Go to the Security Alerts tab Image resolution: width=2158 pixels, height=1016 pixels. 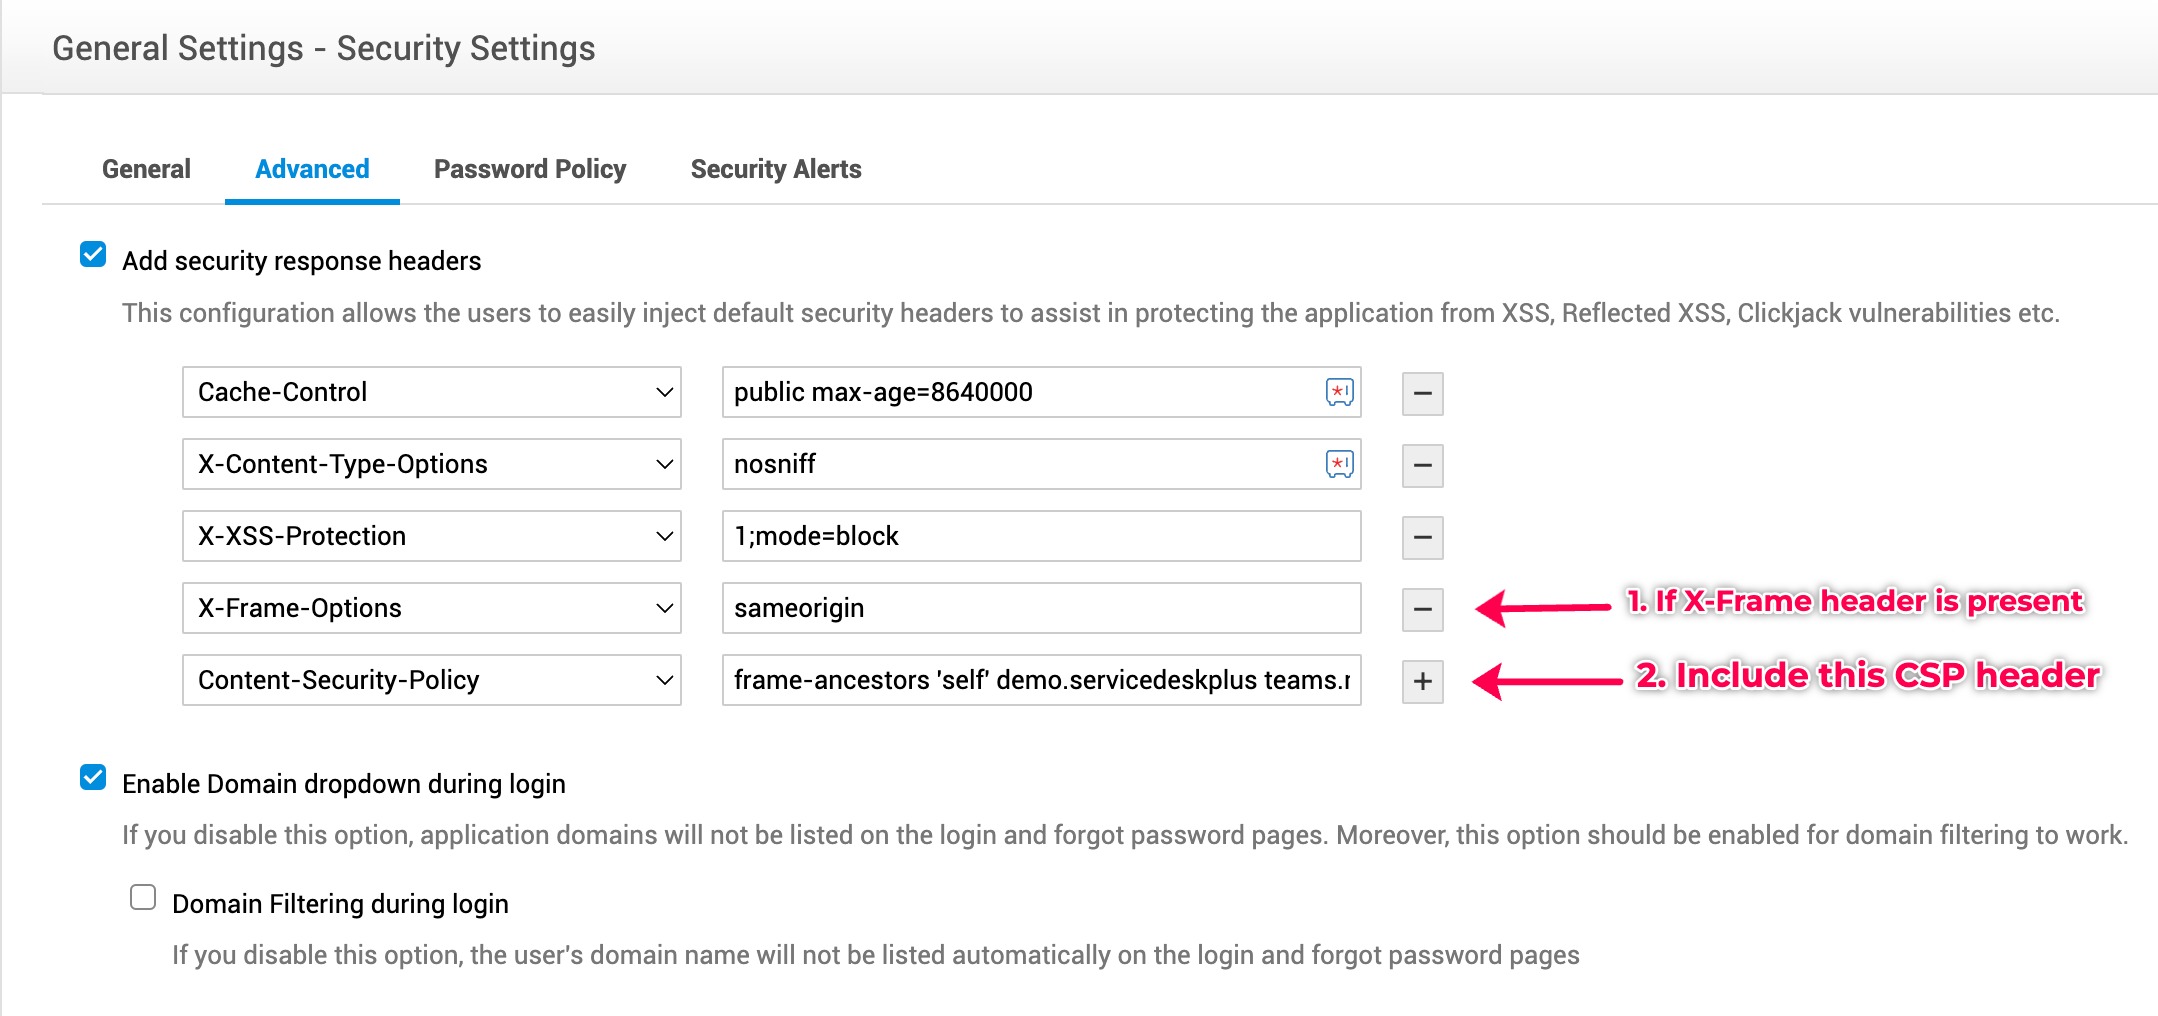776,169
